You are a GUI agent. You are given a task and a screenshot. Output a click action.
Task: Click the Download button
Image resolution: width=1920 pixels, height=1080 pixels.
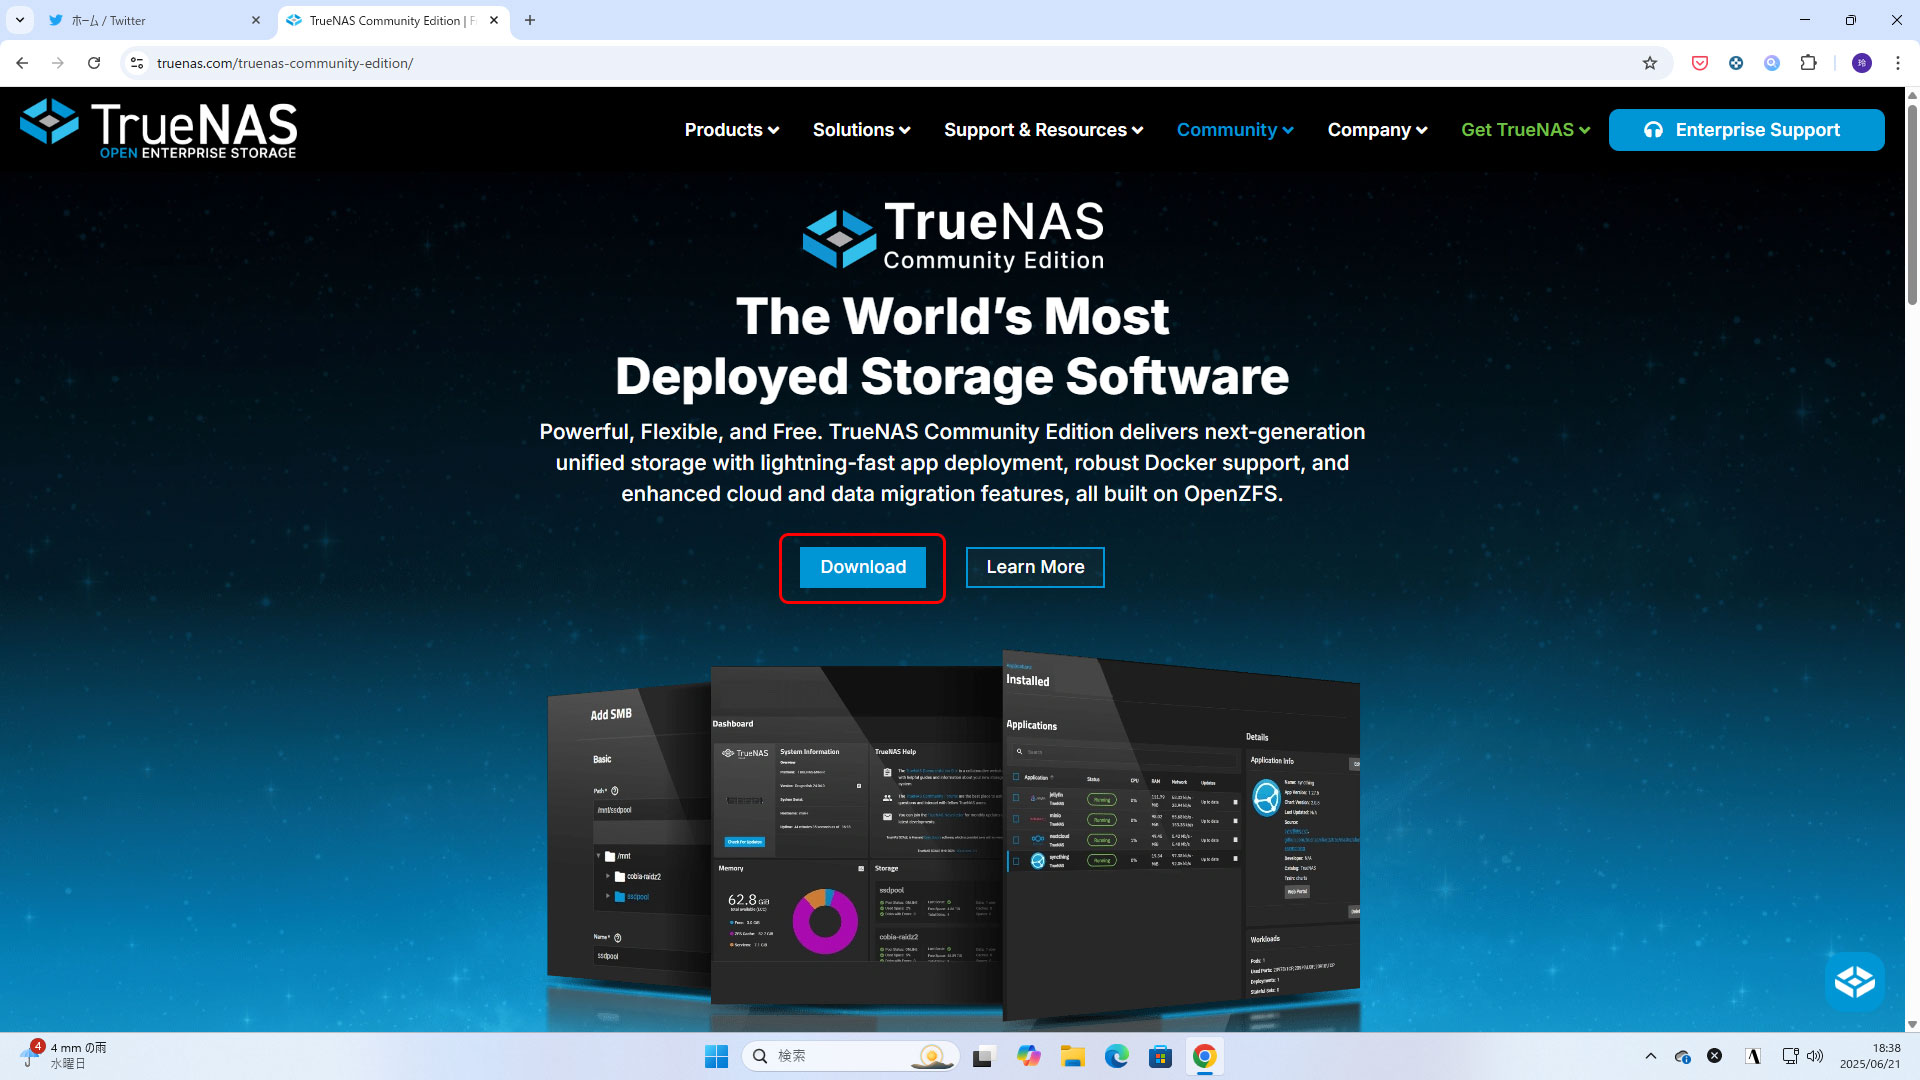pyautogui.click(x=863, y=567)
